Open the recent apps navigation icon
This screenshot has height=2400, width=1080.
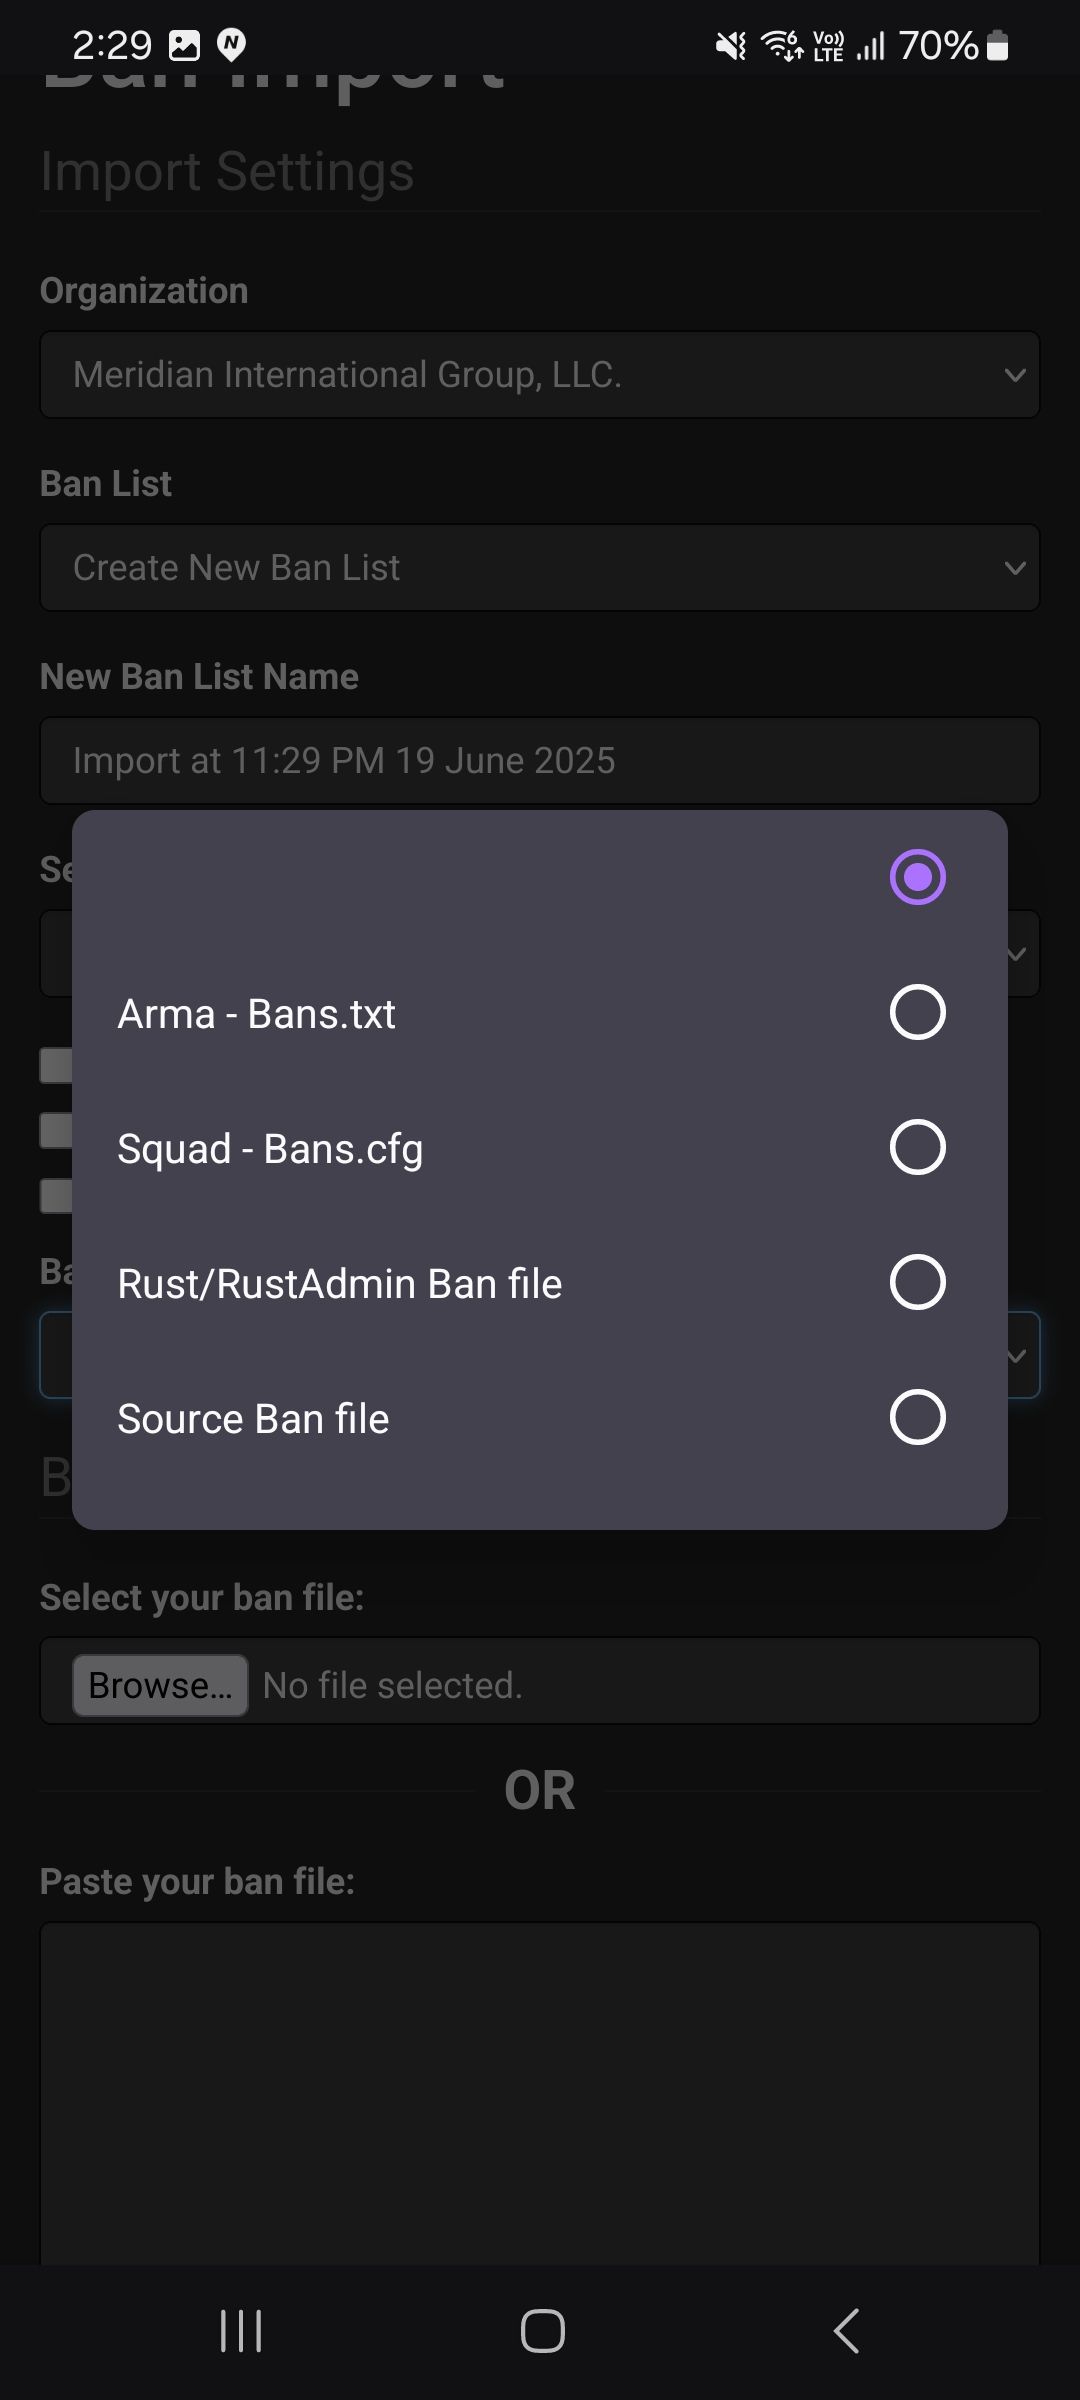[241, 2331]
